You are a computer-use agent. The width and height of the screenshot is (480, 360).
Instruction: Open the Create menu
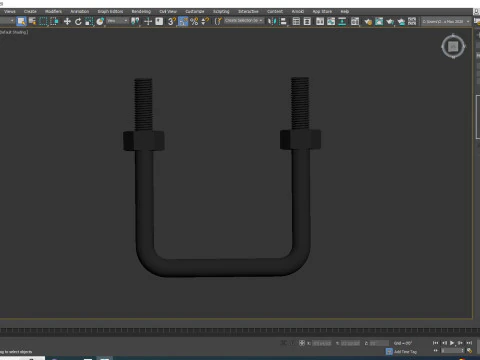(x=30, y=11)
